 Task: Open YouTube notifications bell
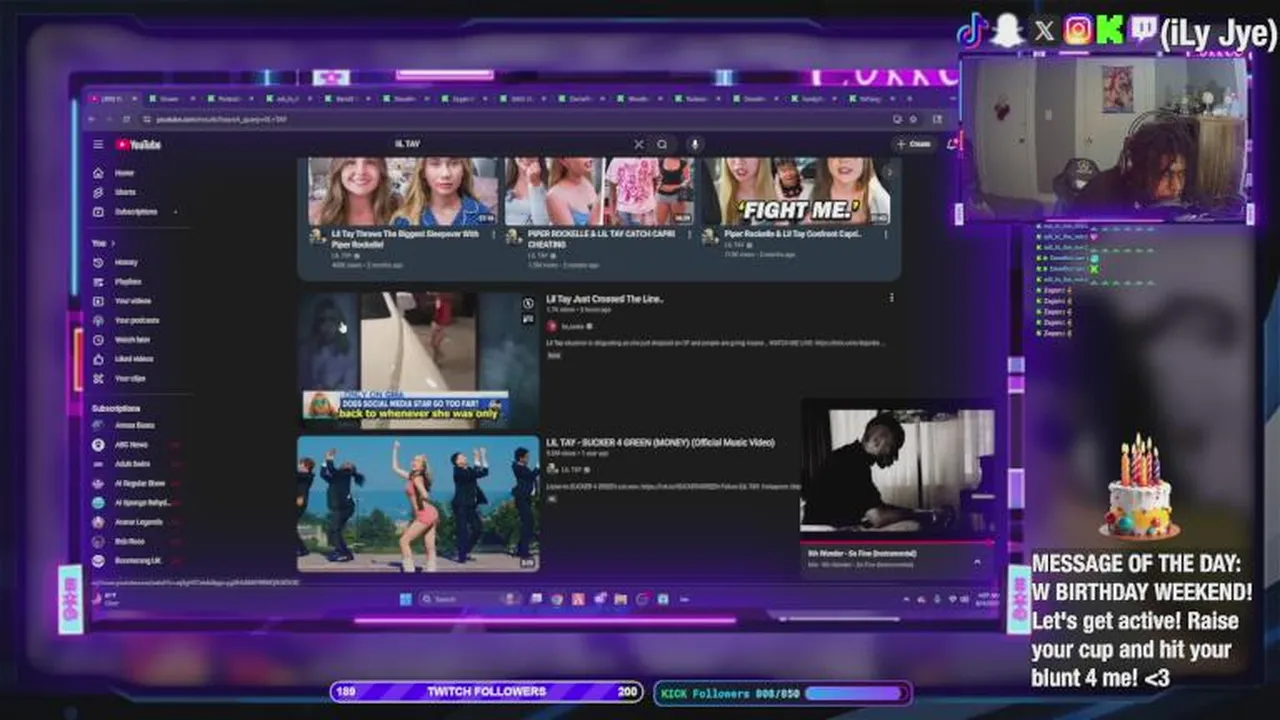point(951,144)
